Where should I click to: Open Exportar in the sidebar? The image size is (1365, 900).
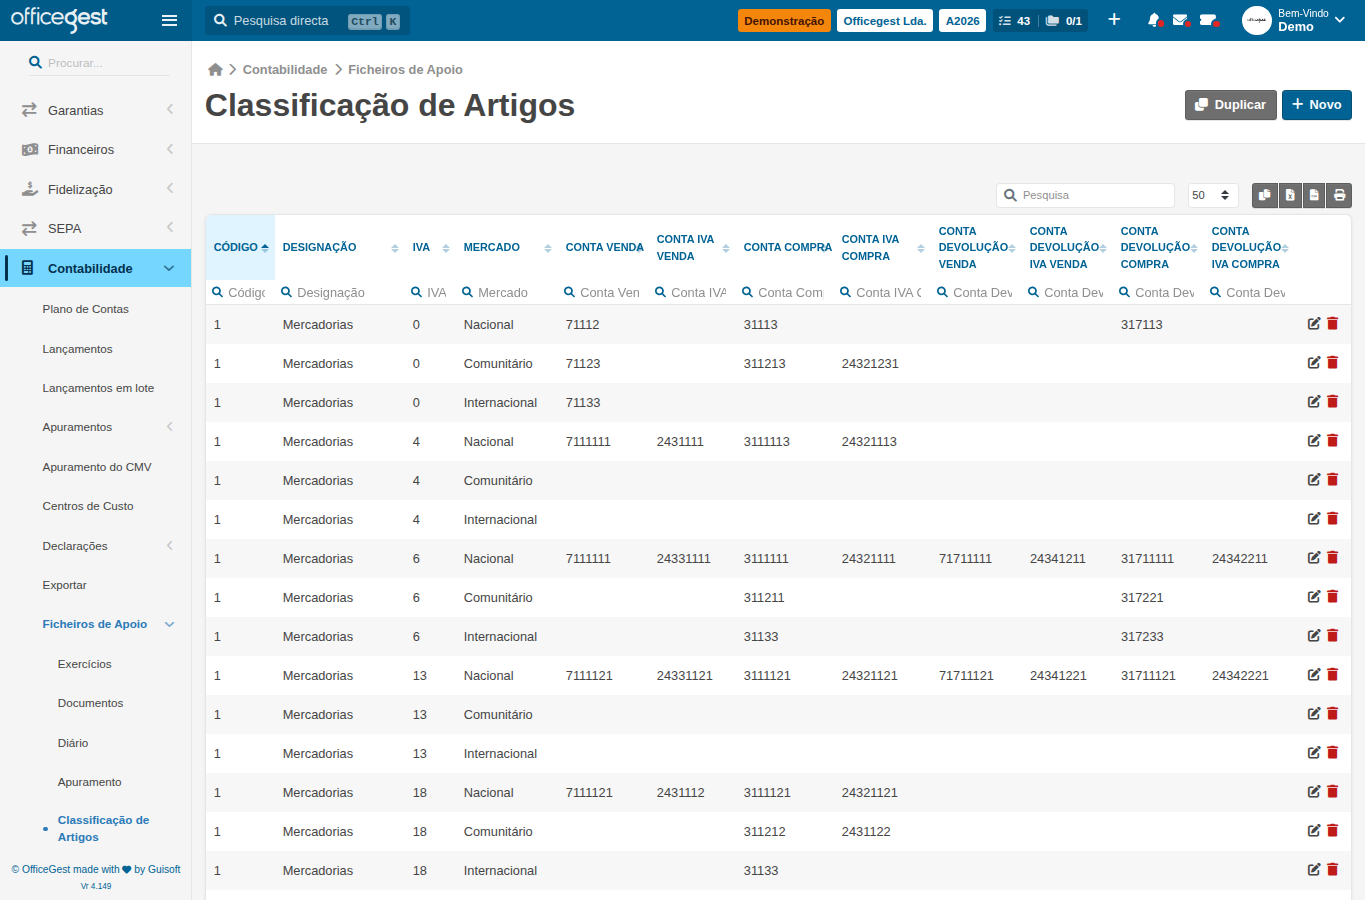tap(64, 585)
